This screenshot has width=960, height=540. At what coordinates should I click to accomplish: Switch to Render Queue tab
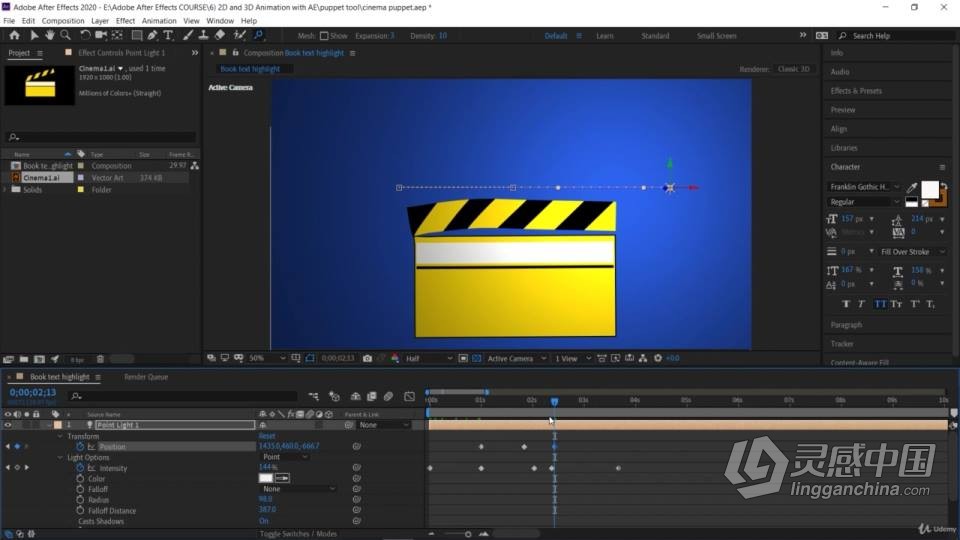(x=146, y=377)
